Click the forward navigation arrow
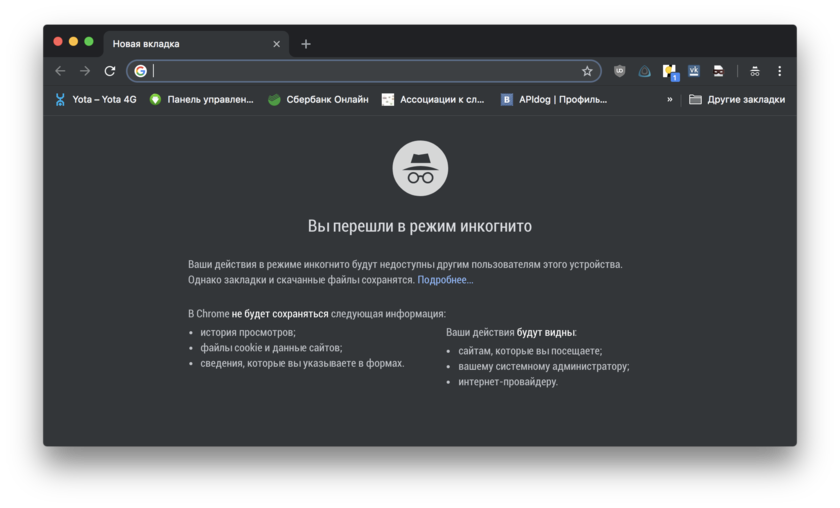840x508 pixels. [85, 71]
